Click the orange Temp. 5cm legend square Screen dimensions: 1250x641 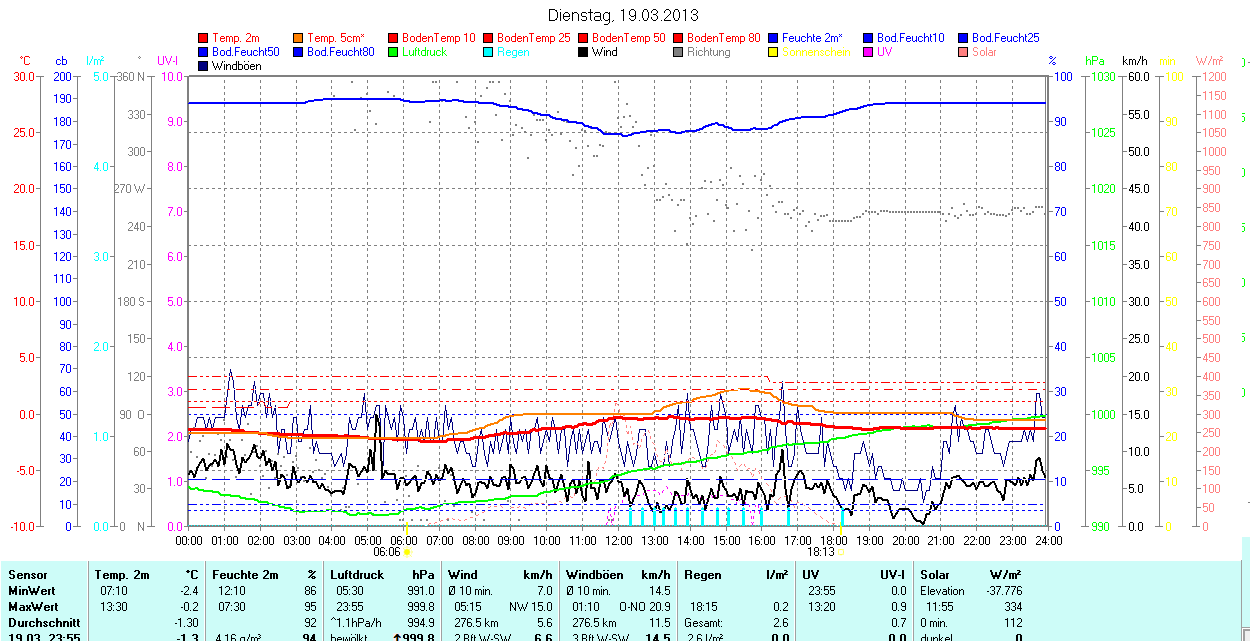[299, 38]
